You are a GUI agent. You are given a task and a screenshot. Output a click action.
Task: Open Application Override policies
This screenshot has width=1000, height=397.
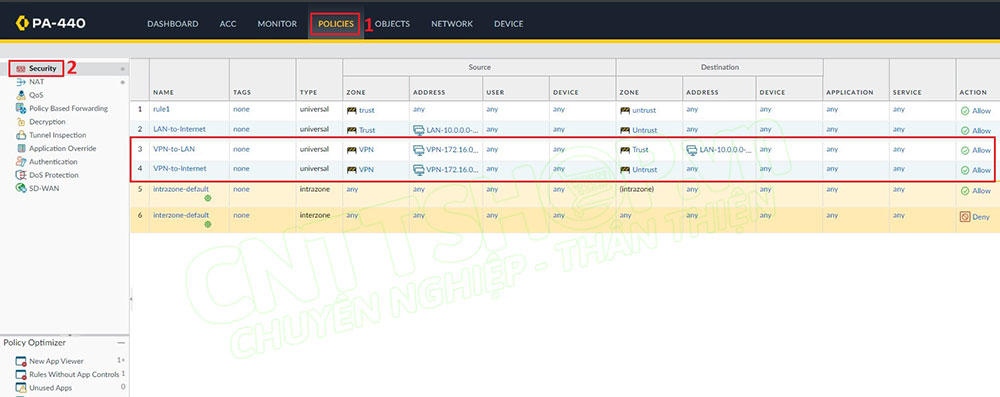[x=62, y=148]
